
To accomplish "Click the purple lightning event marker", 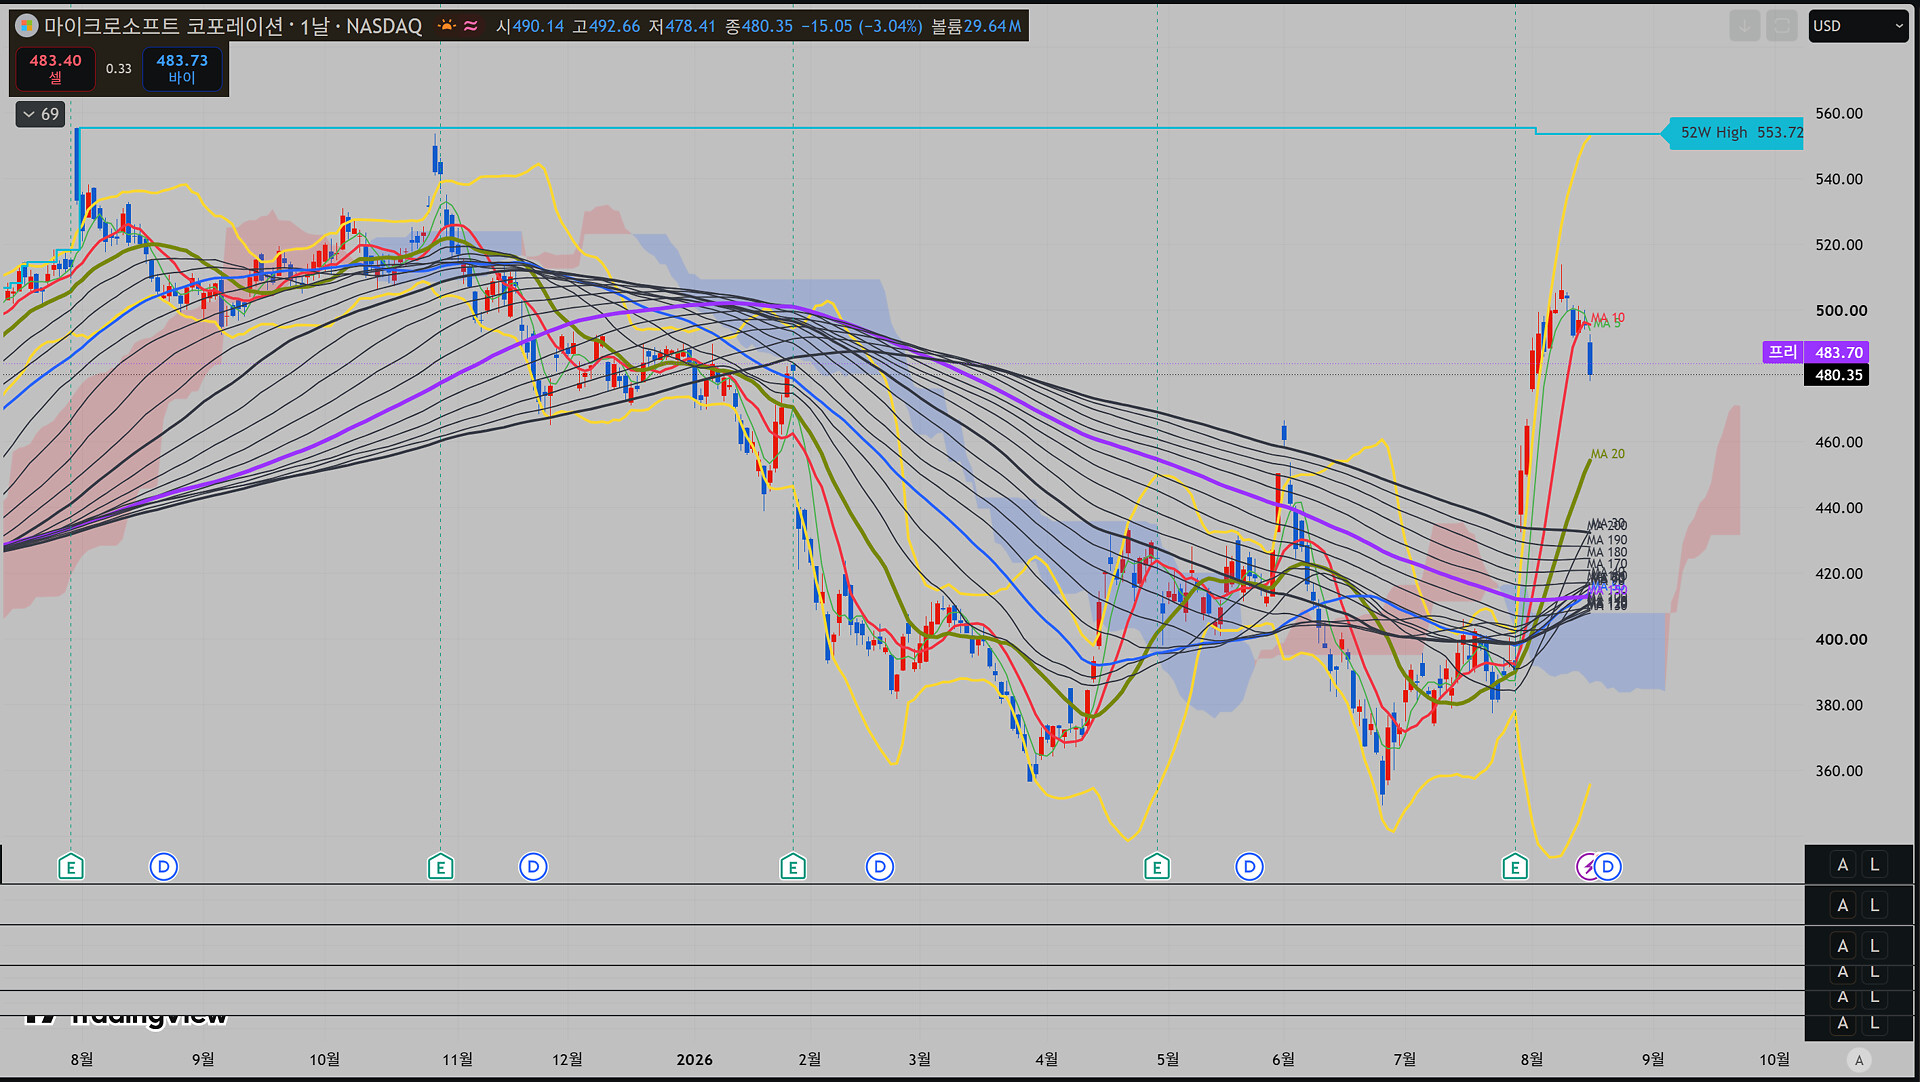I will click(1586, 867).
